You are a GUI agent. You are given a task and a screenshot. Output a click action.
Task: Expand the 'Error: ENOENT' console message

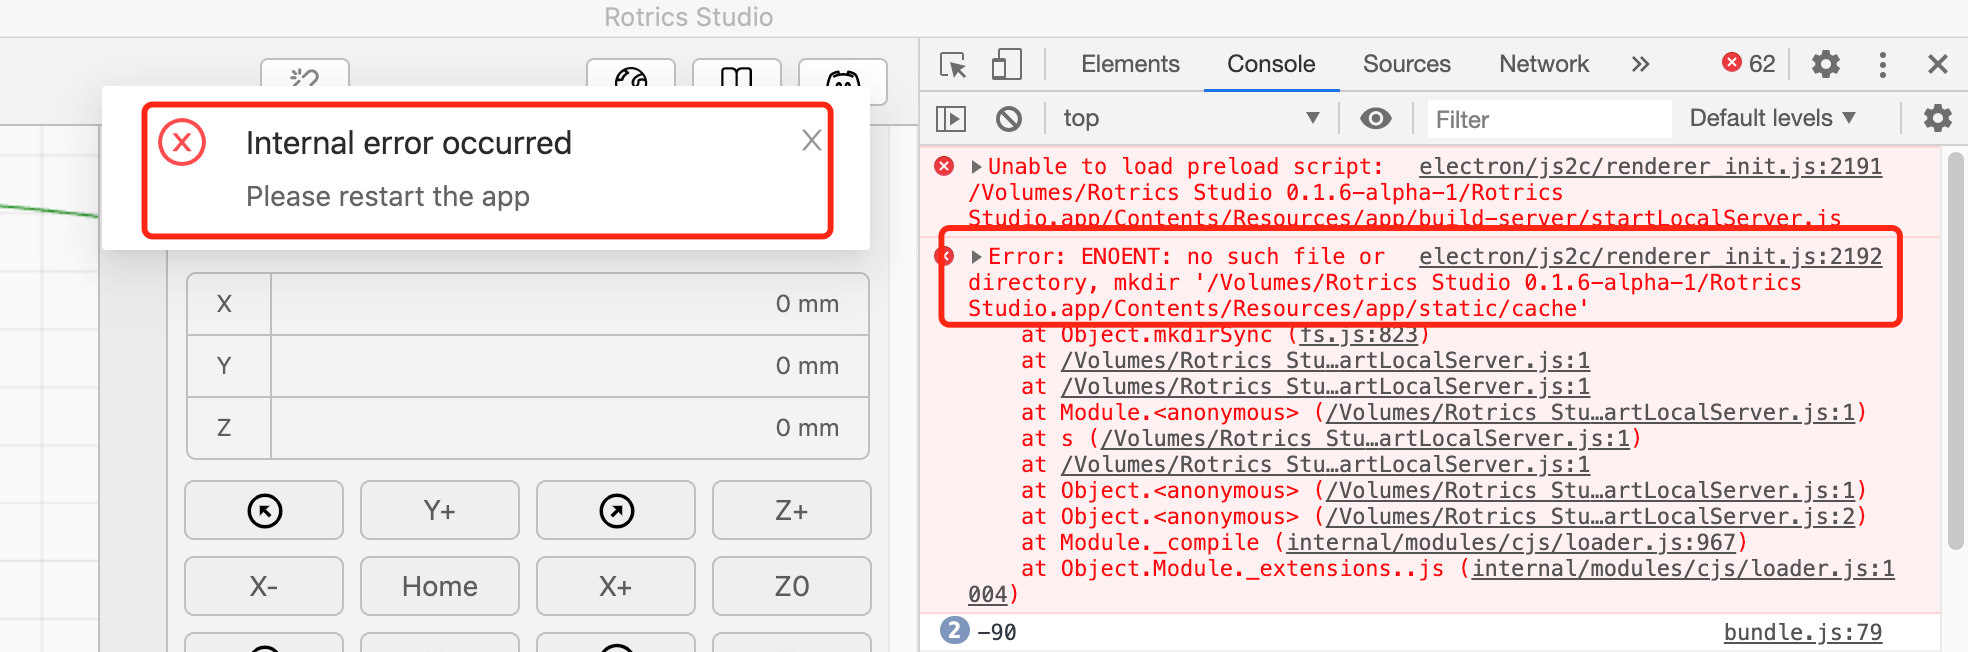pyautogui.click(x=976, y=257)
